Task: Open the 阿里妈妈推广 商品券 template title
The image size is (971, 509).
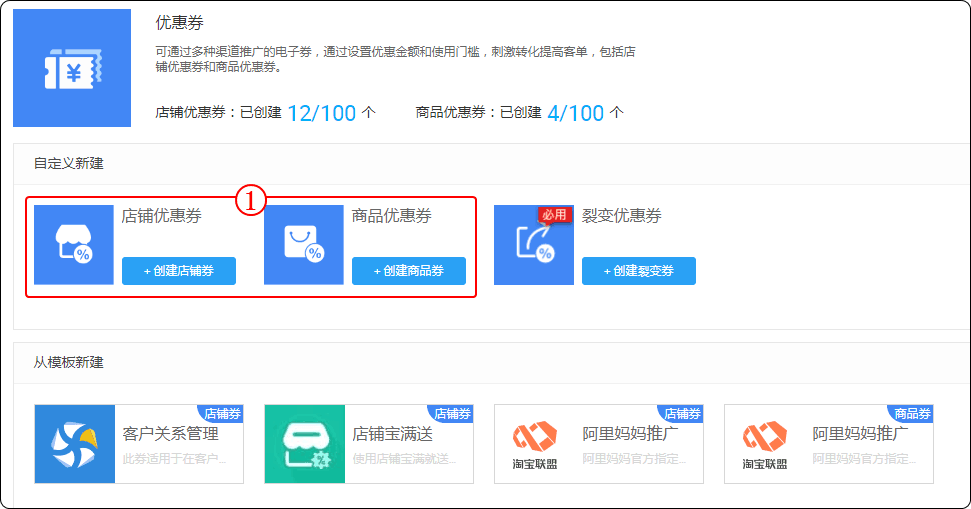Action: coord(861,433)
